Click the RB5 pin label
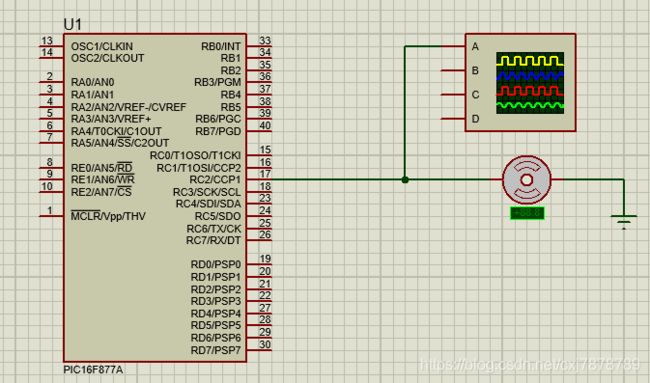The height and width of the screenshot is (383, 650). 230,107
